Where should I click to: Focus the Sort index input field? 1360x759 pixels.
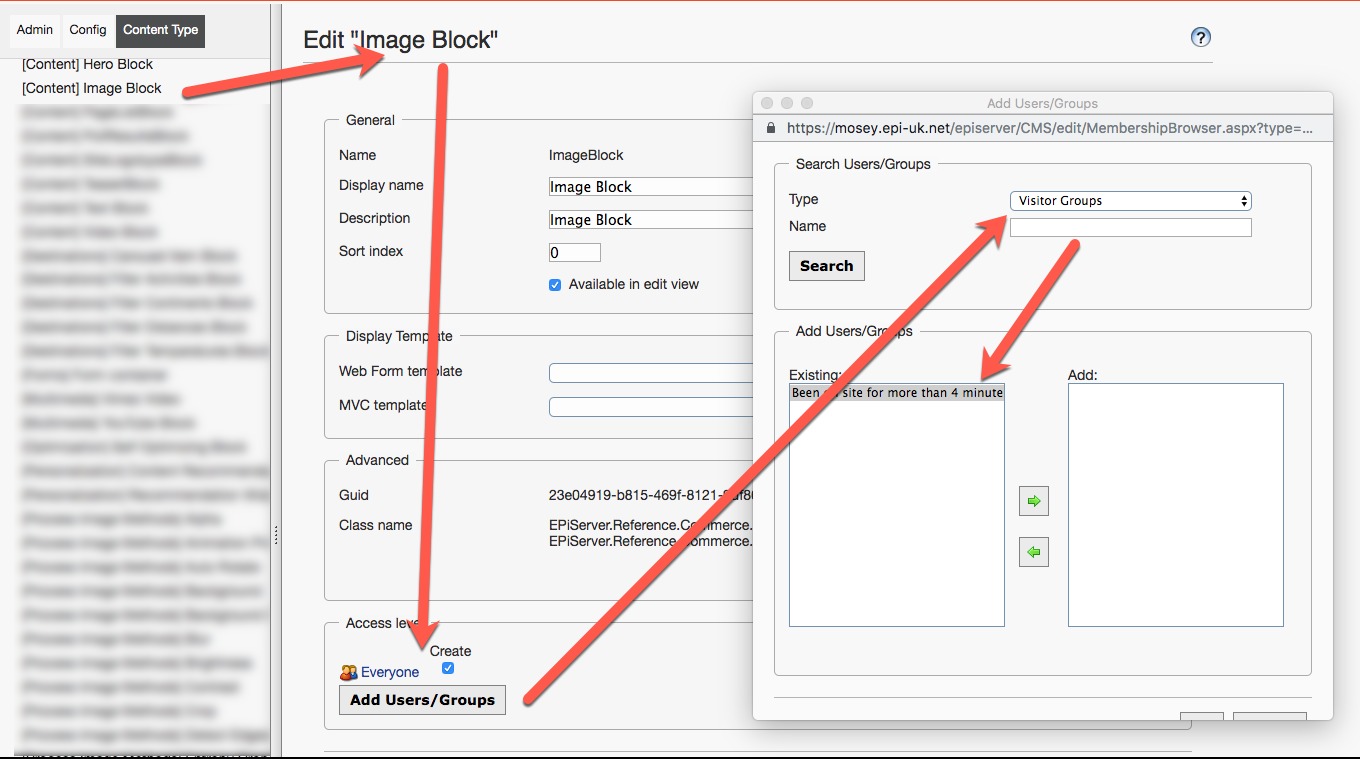[x=575, y=252]
